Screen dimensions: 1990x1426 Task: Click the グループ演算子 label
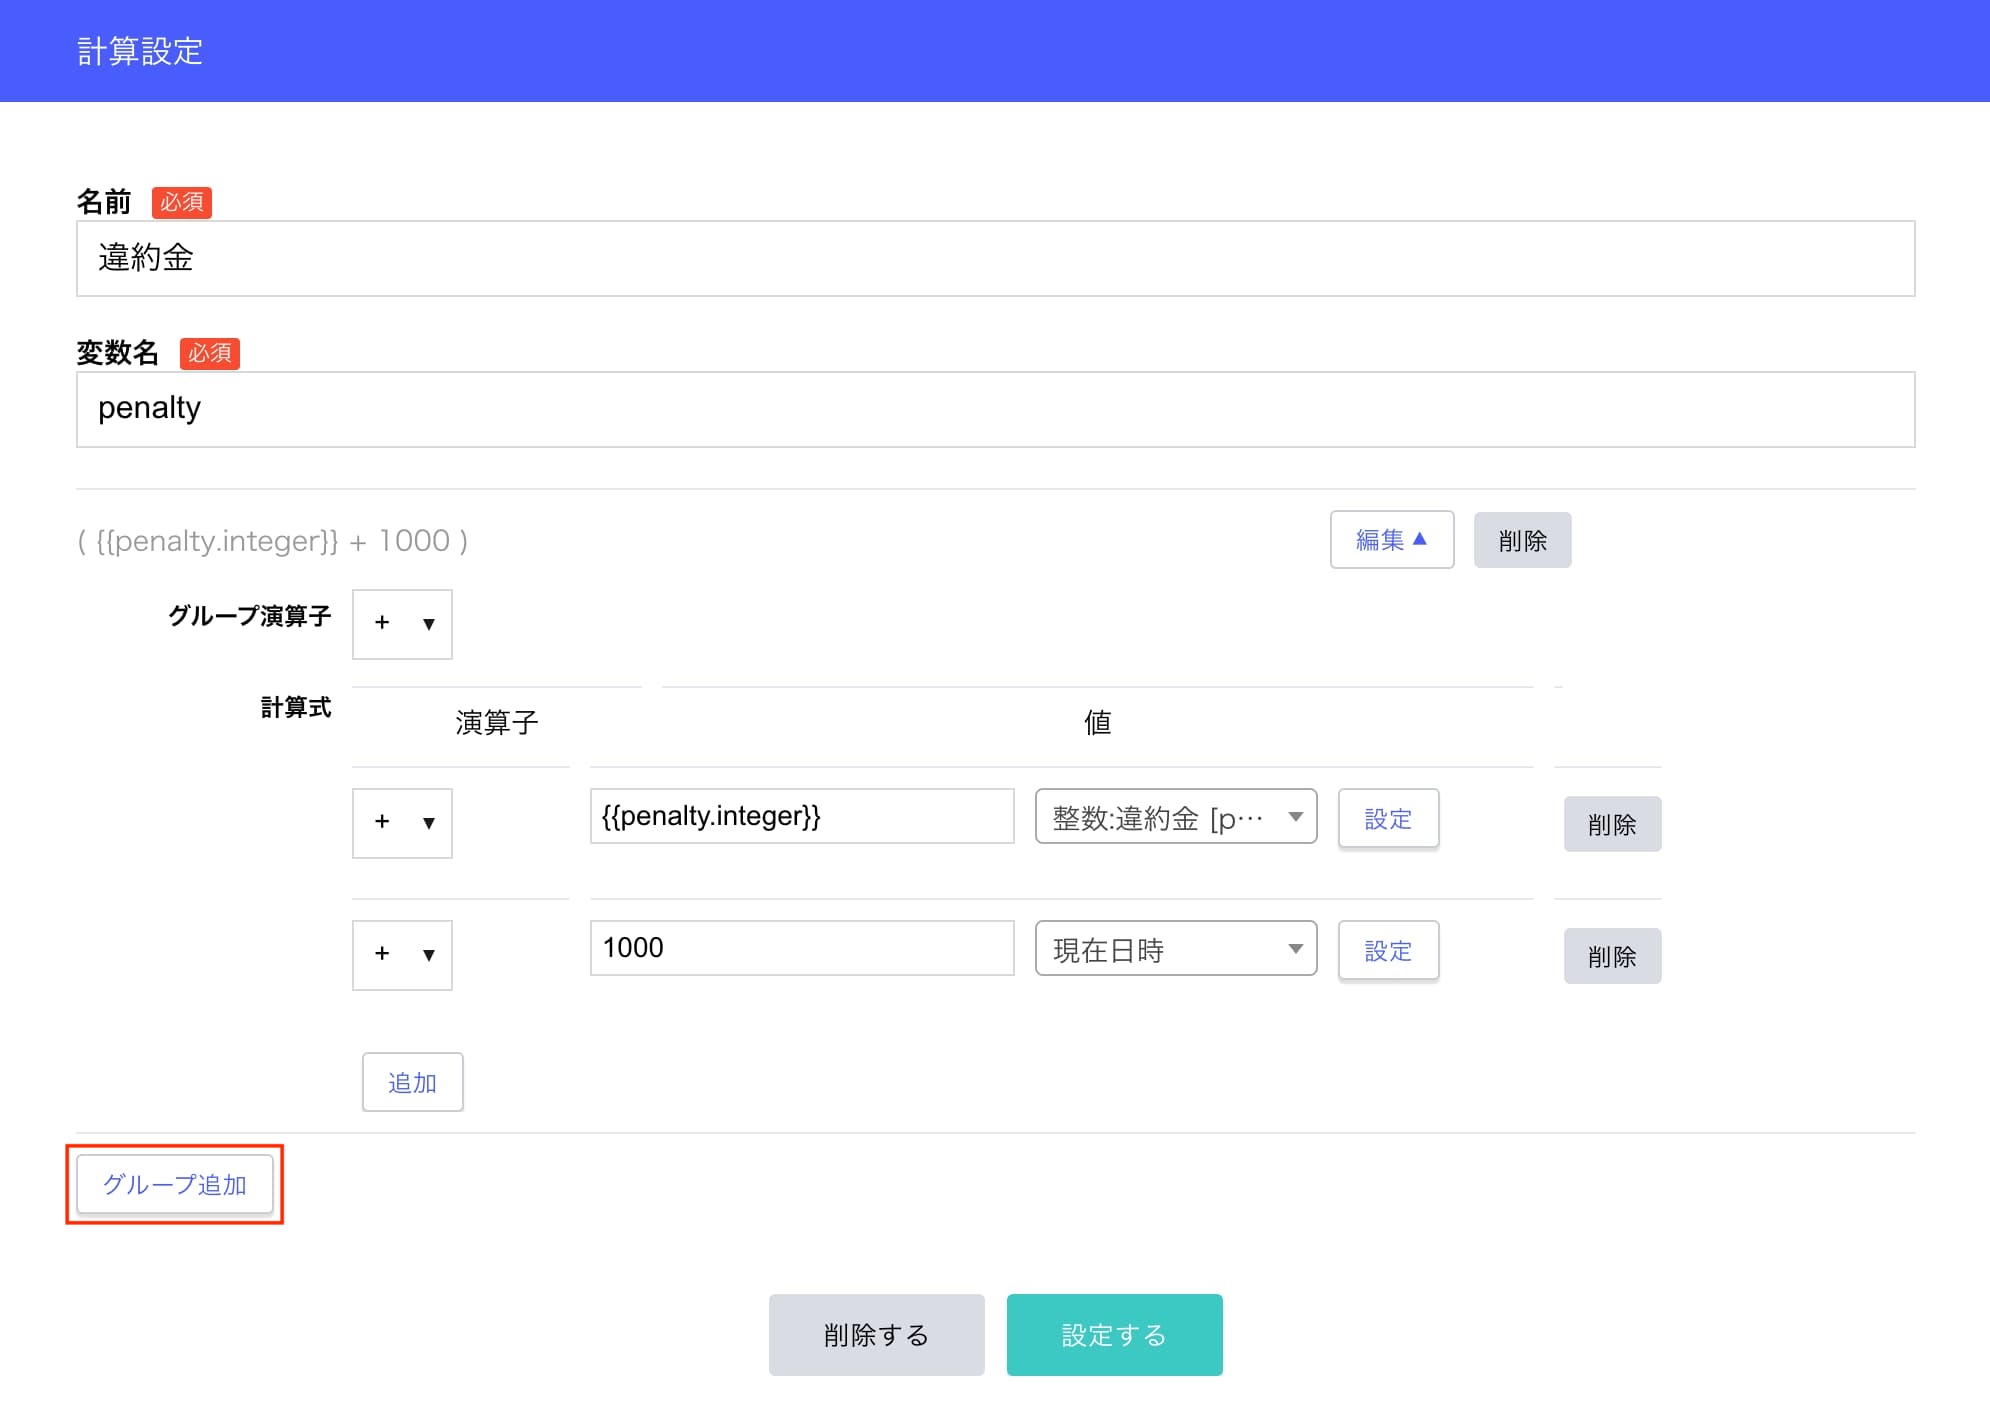coord(249,615)
